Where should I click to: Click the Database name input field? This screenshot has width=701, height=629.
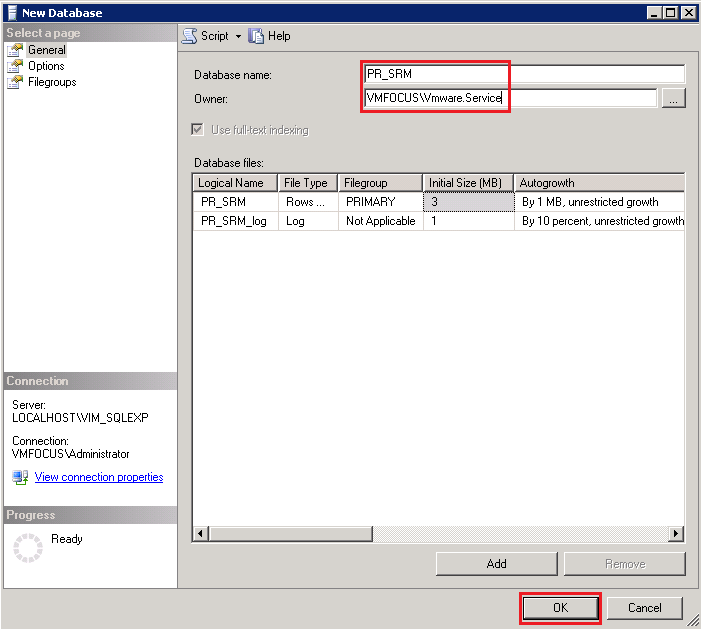coord(524,74)
